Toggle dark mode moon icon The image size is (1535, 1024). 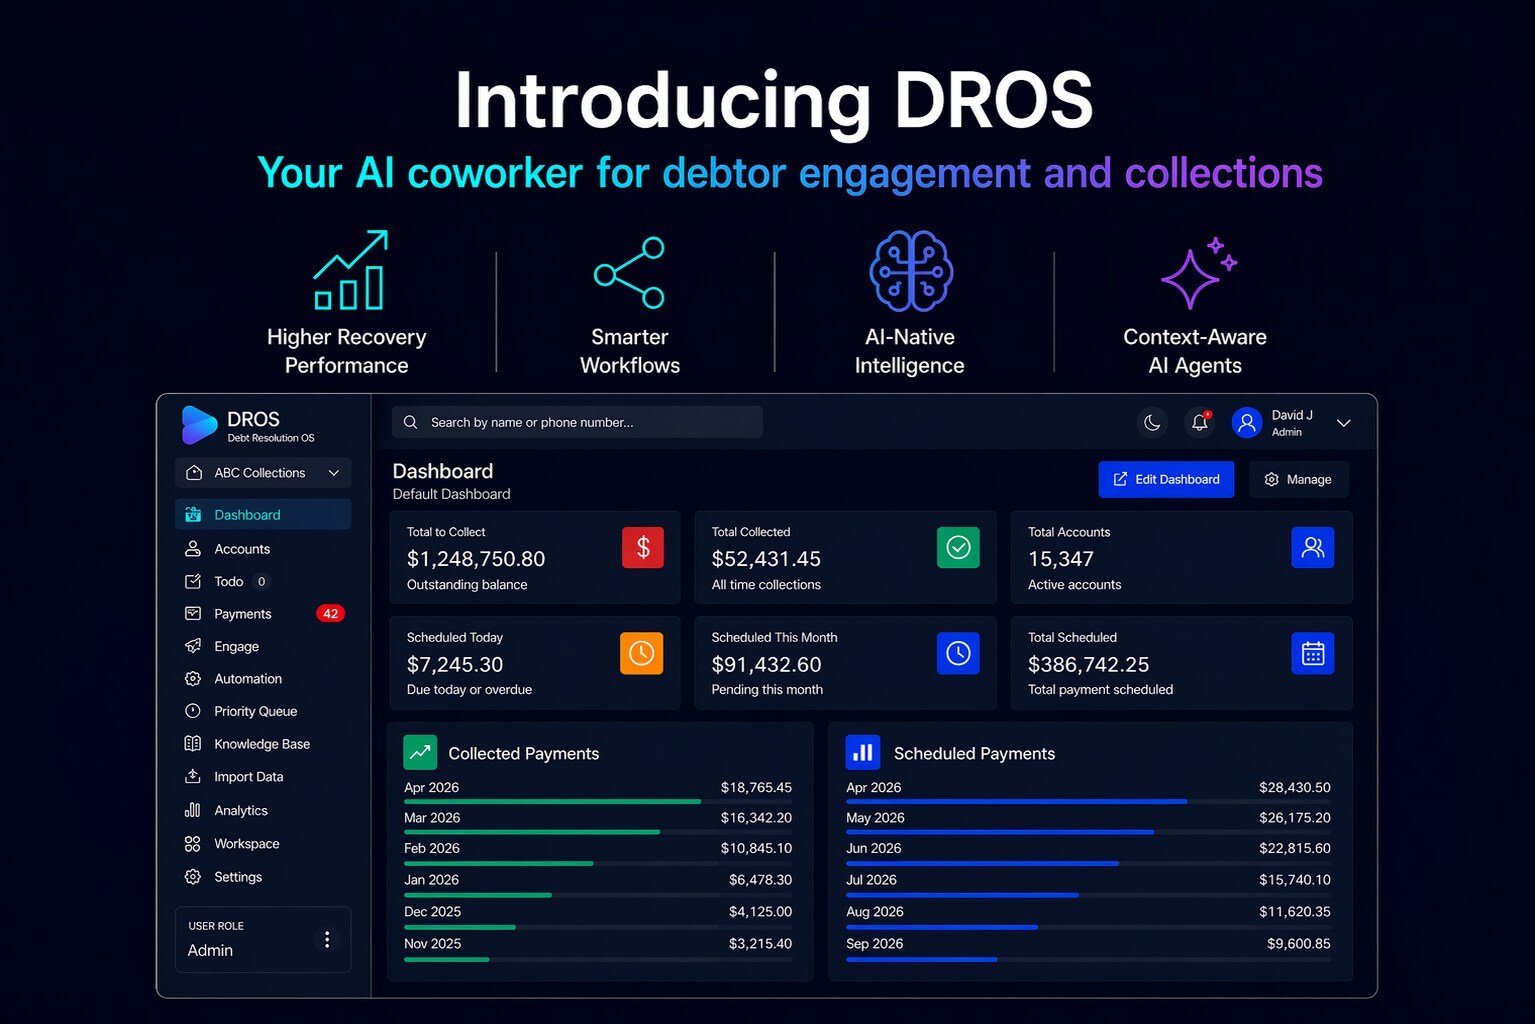coord(1152,423)
